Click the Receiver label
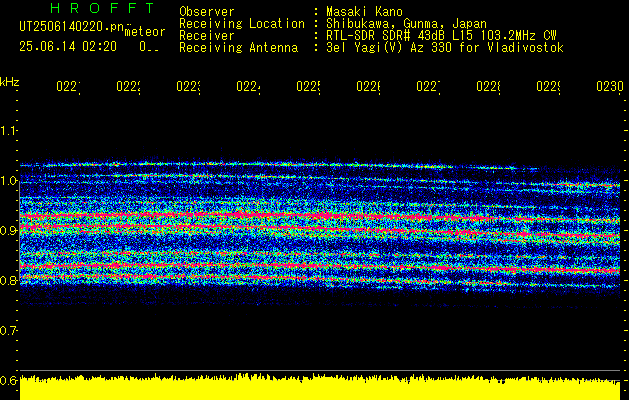The width and height of the screenshot is (629, 400). point(207,36)
